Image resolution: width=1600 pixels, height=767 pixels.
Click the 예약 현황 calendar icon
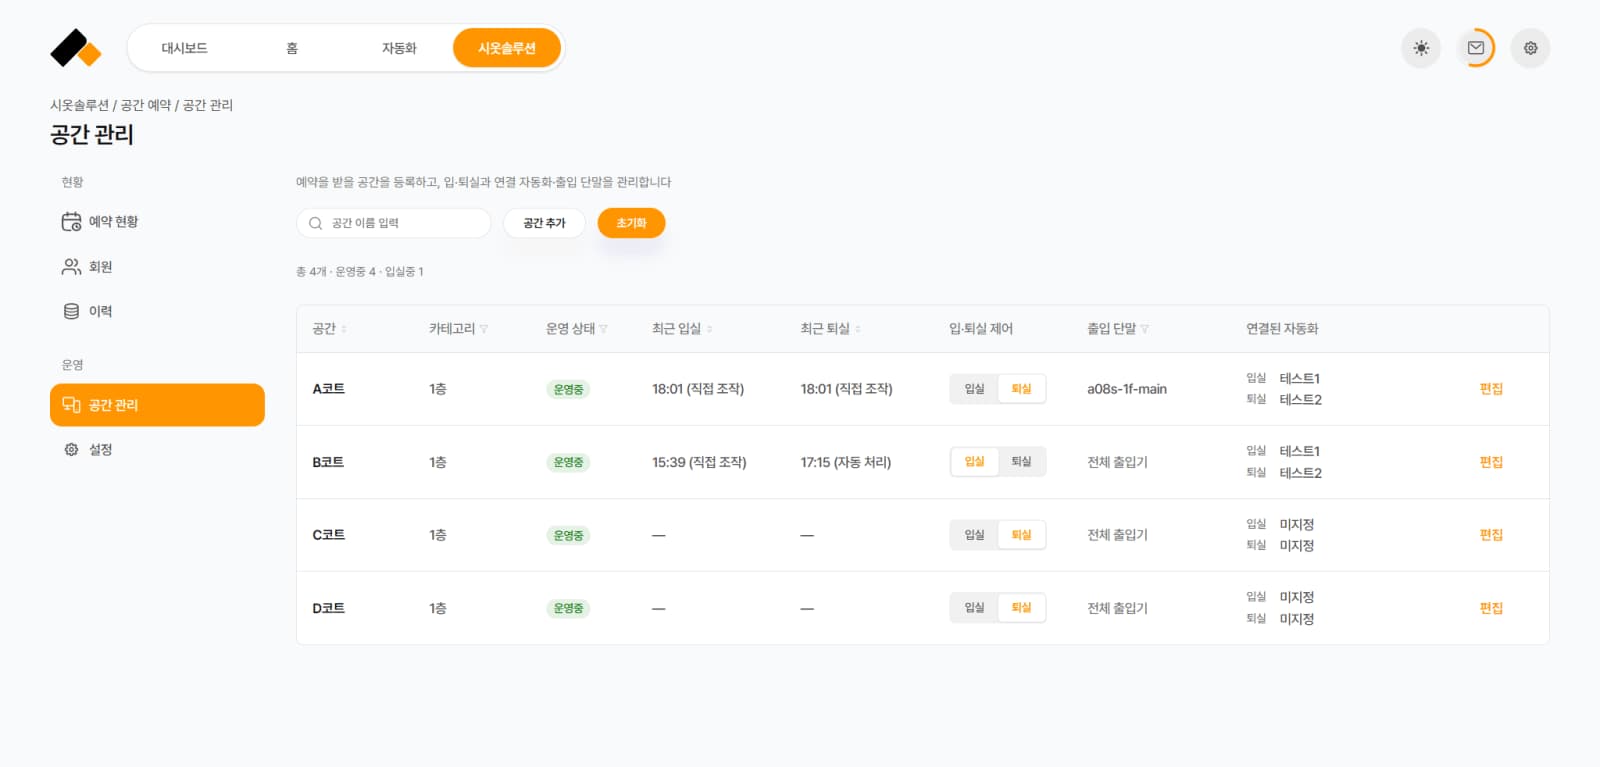(x=71, y=222)
